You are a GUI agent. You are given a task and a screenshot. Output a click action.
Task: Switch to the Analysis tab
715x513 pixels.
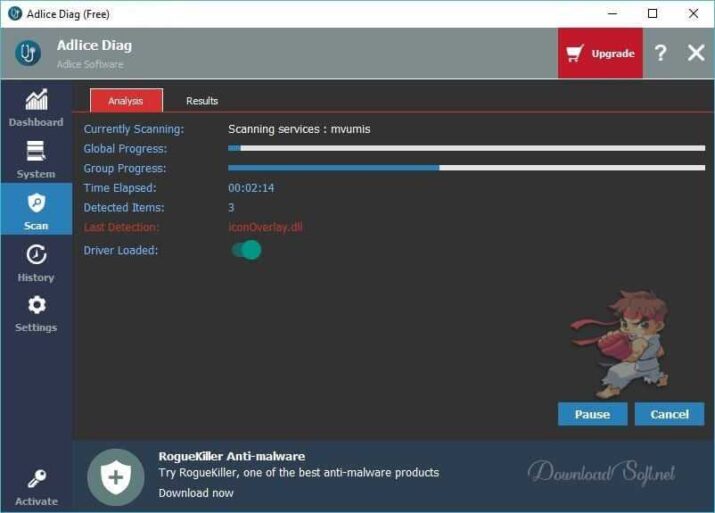126,100
